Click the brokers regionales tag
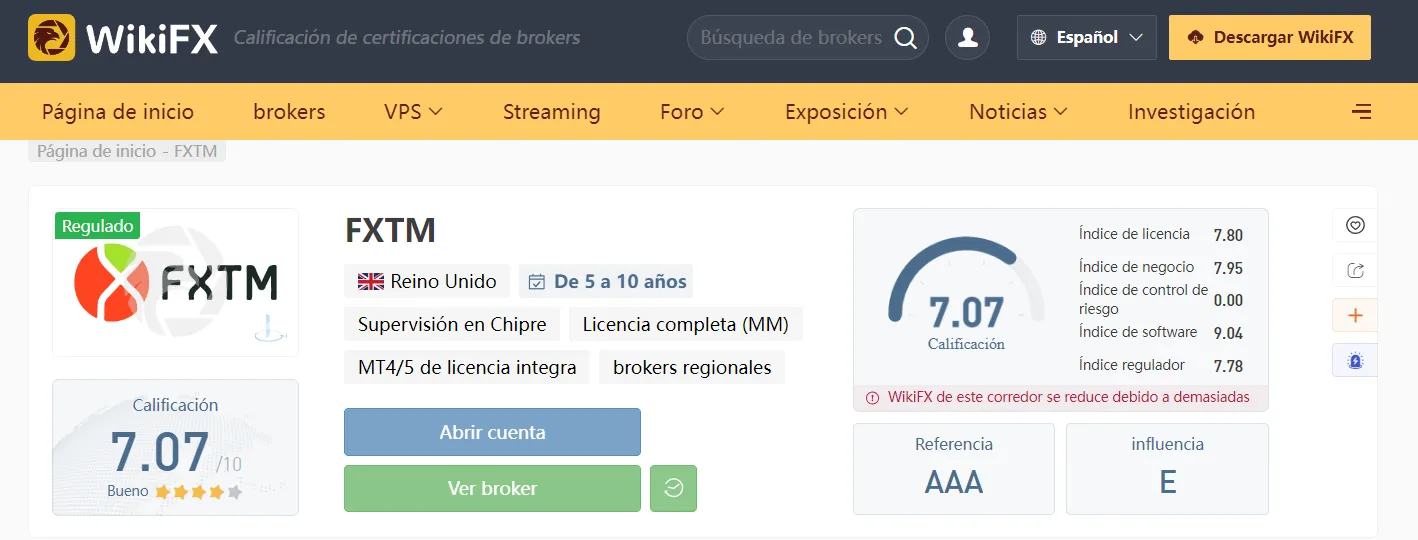1418x540 pixels. click(692, 367)
